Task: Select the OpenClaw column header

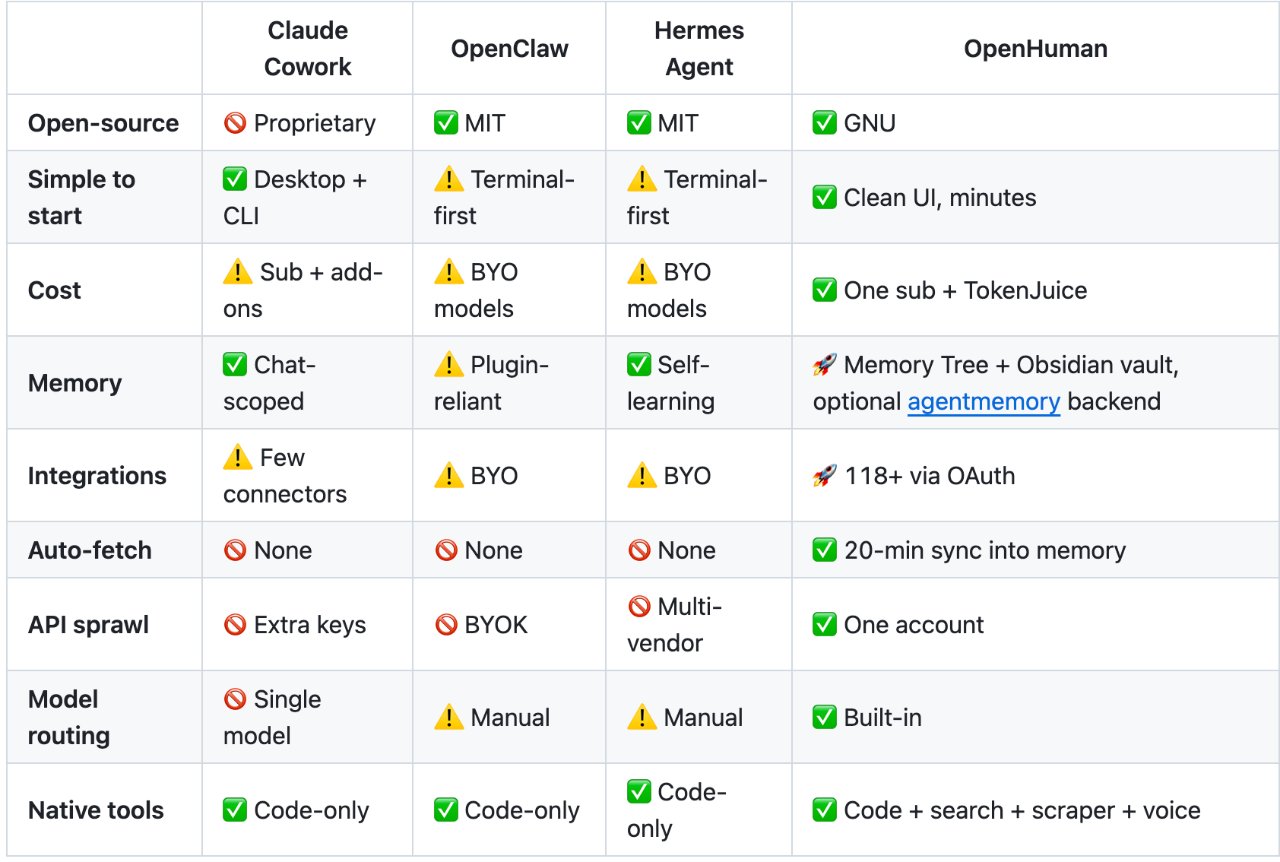Action: (x=510, y=48)
